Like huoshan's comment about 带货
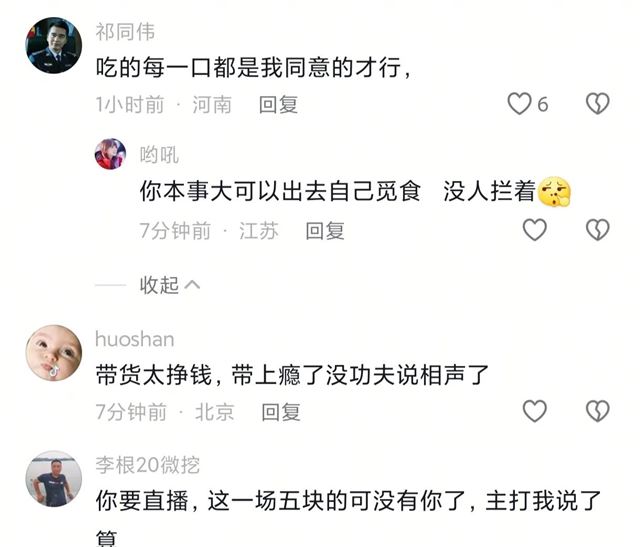640x547 pixels. point(535,411)
